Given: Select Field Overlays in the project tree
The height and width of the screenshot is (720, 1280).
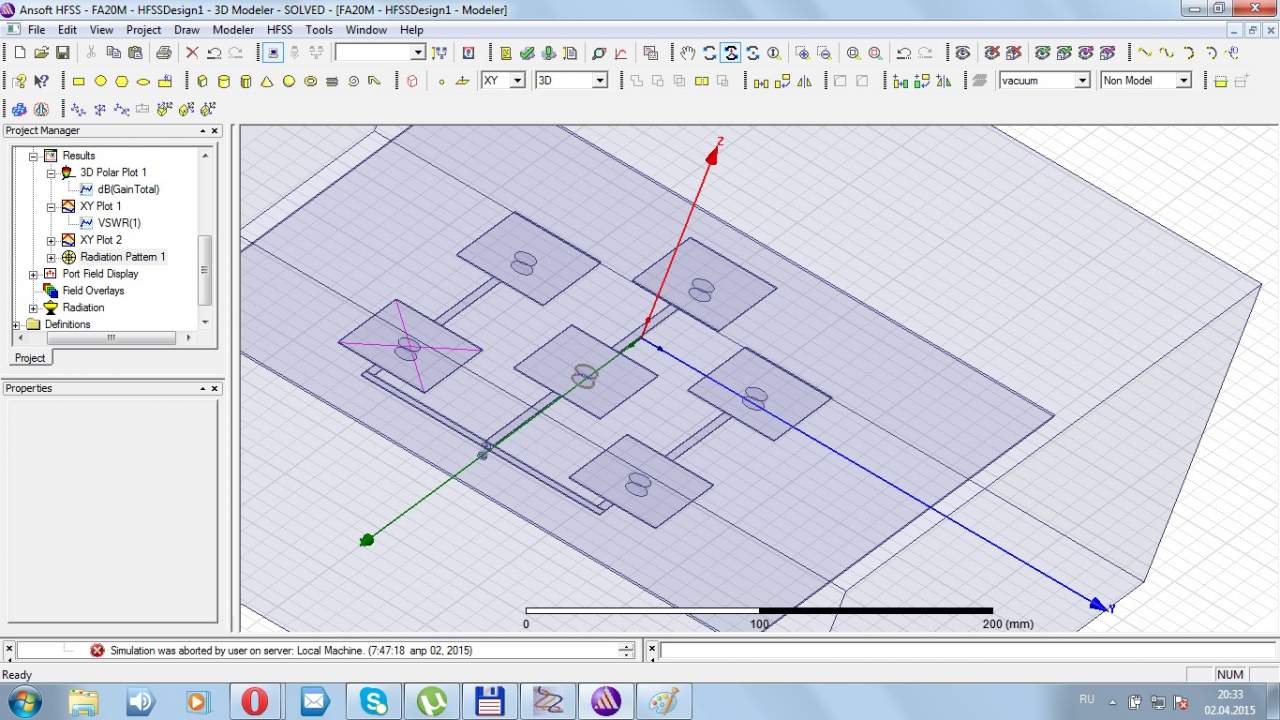Looking at the screenshot, I should click(x=93, y=291).
